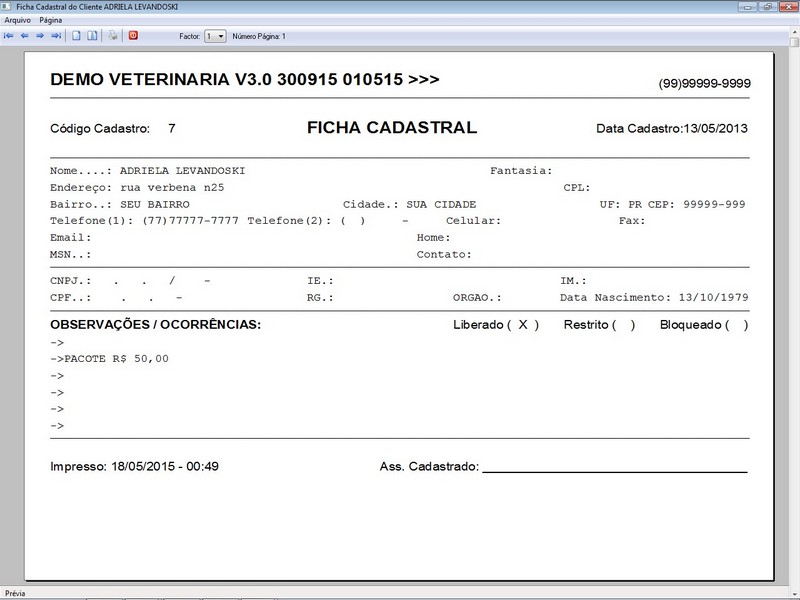Click the 'Email:' label

[70, 237]
